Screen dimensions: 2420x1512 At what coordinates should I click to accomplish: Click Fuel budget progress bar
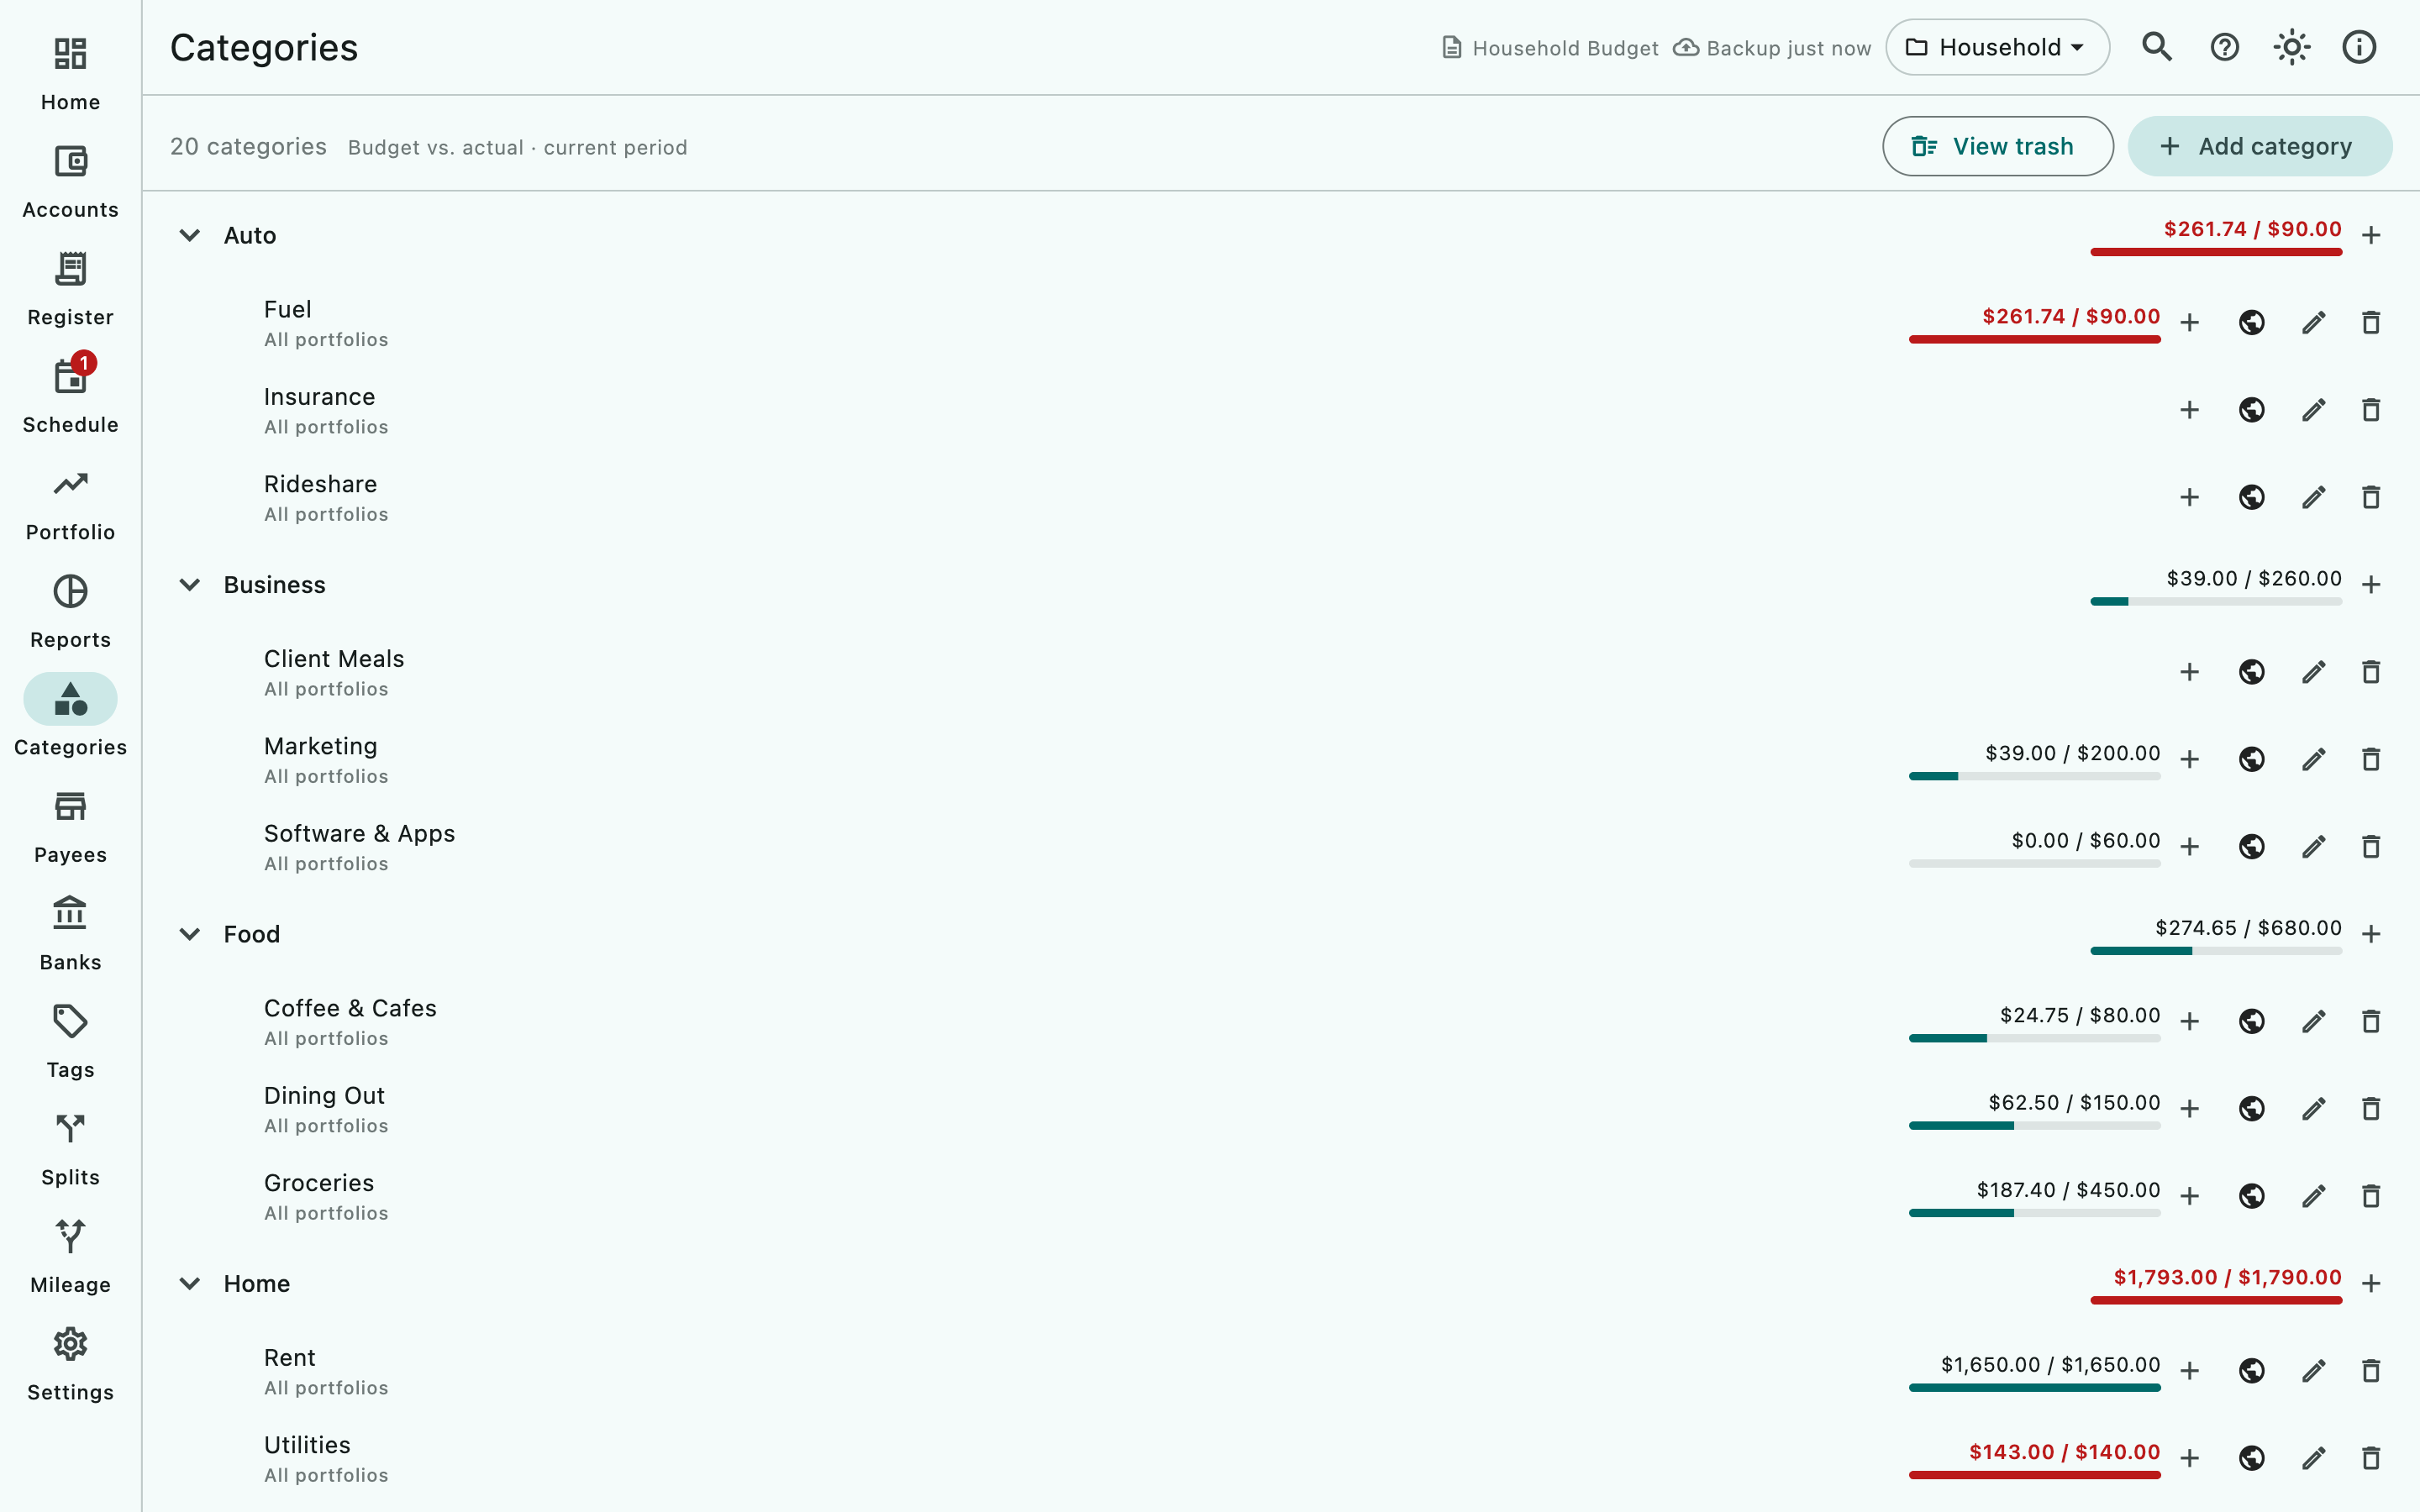2034,340
